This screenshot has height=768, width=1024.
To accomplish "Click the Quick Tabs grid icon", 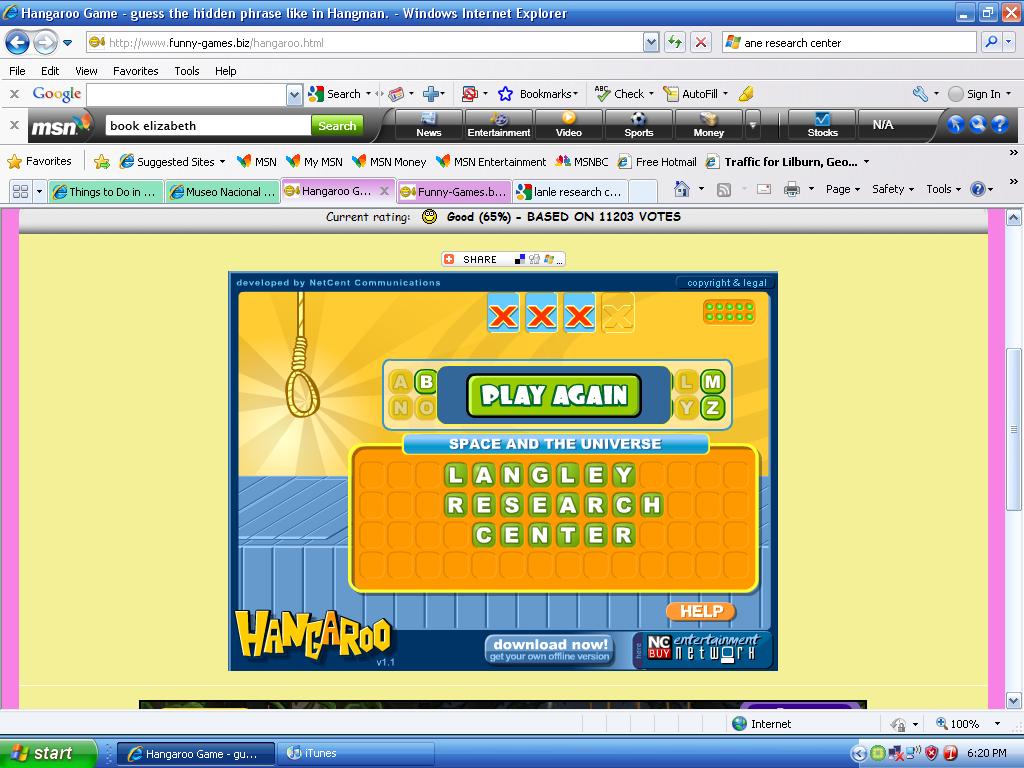I will tap(20, 191).
